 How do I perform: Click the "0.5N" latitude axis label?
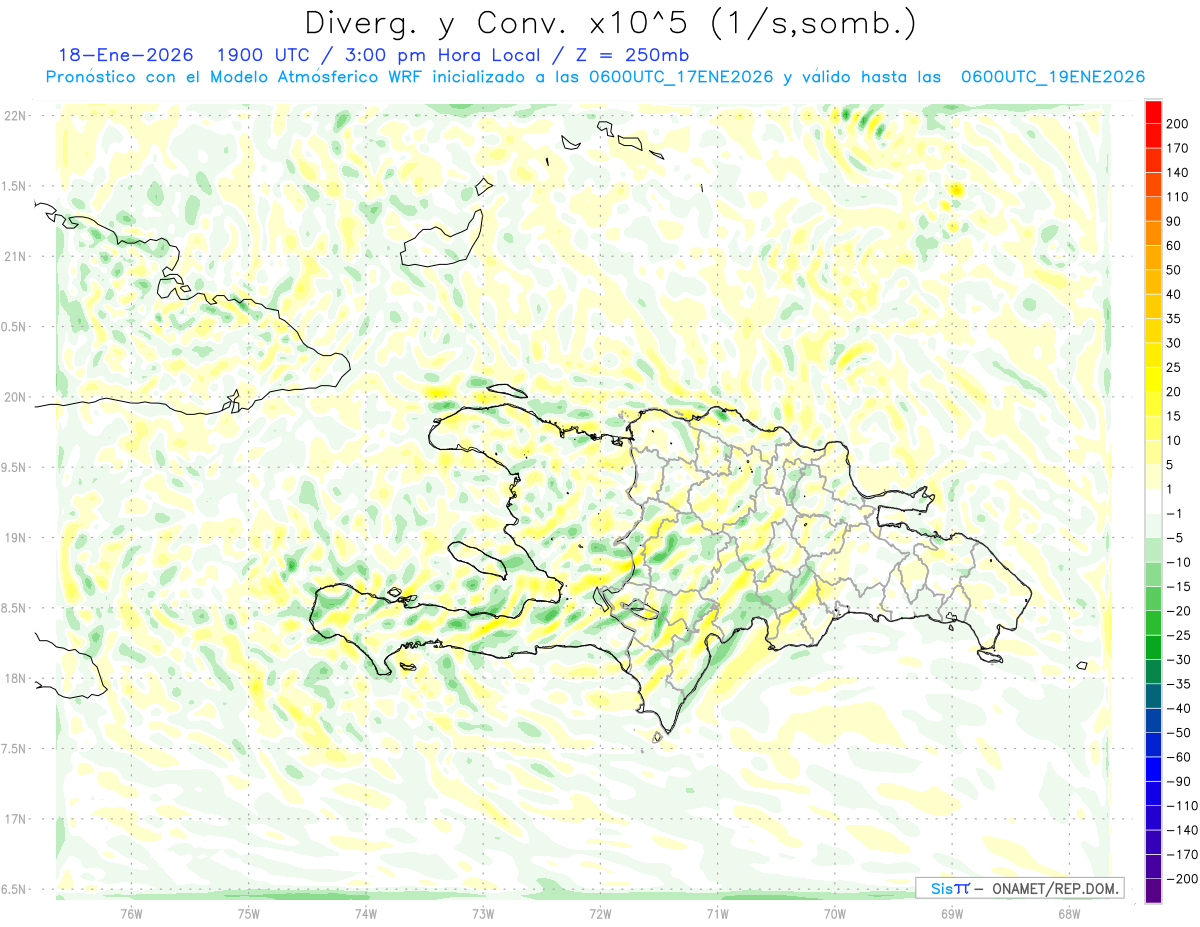[x=14, y=327]
